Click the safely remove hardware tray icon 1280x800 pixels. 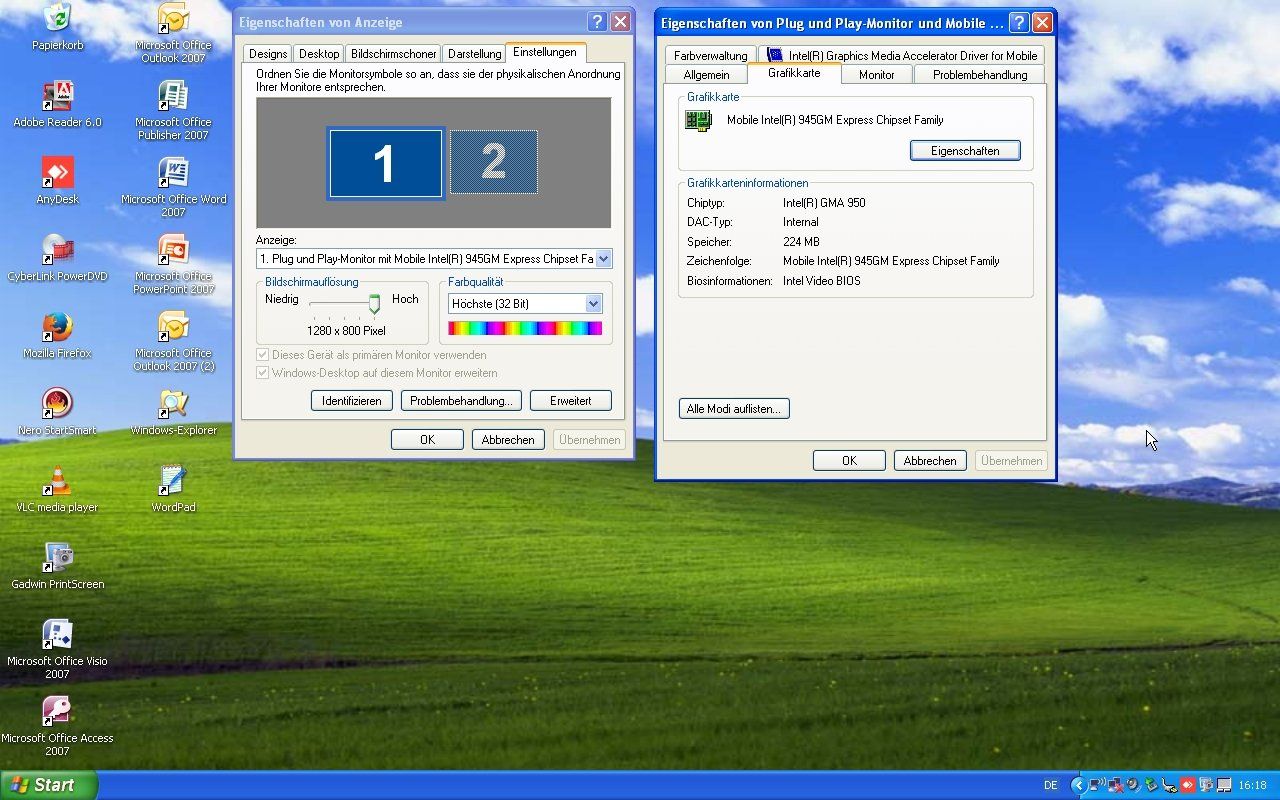(x=1151, y=785)
